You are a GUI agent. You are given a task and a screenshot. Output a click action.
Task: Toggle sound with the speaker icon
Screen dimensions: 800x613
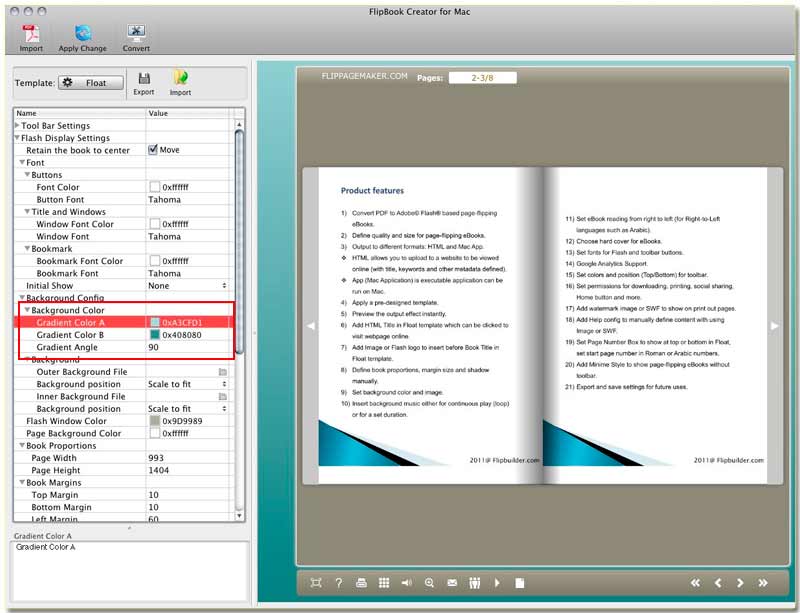click(407, 583)
